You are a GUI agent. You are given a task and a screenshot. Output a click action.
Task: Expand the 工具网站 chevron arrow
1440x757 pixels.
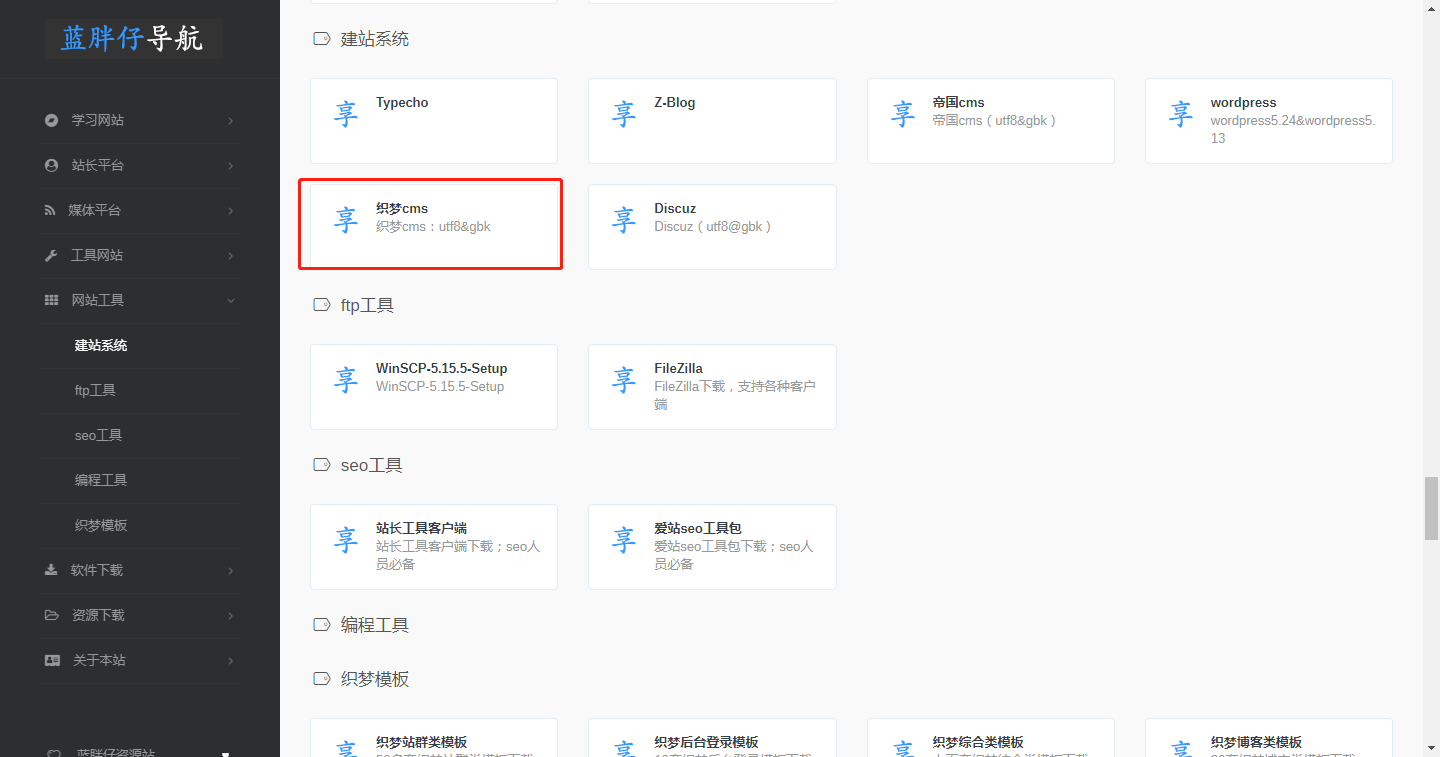coord(230,255)
